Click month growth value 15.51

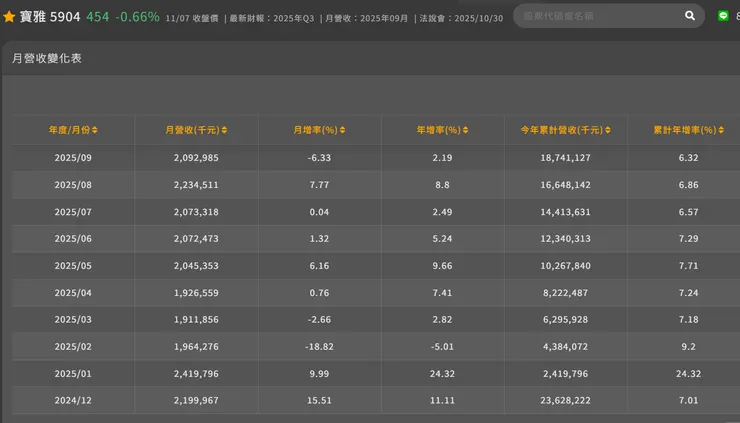[320, 400]
